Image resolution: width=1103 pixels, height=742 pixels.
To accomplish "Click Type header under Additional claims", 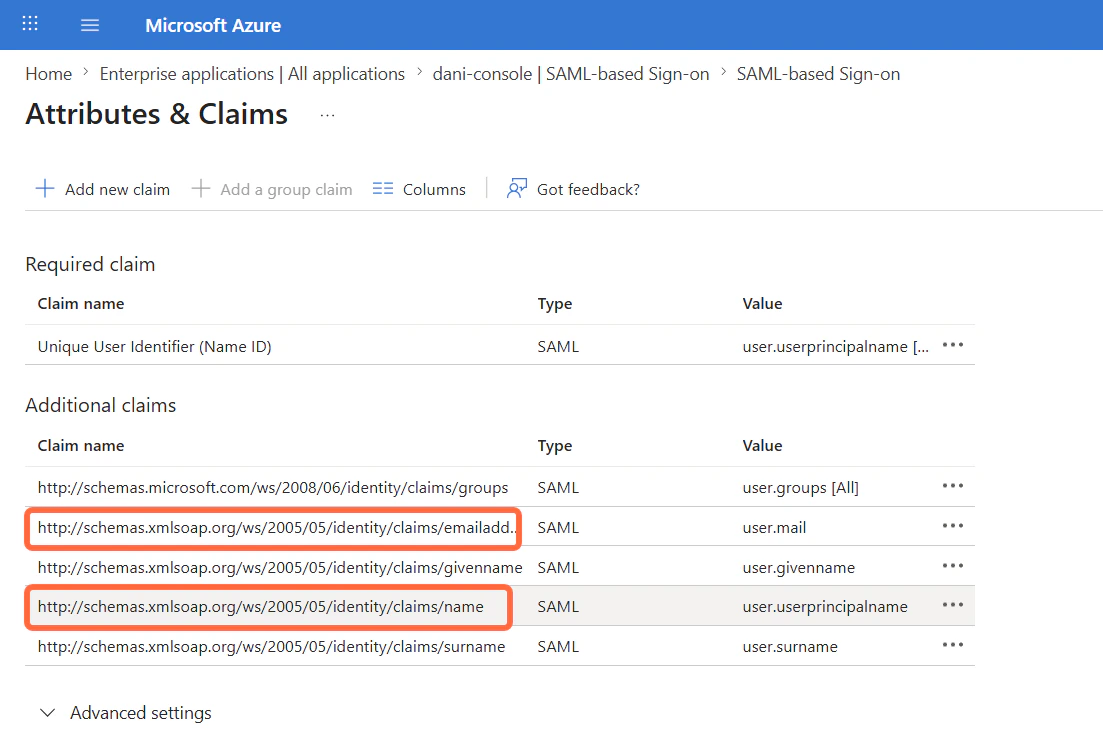I will coord(554,446).
